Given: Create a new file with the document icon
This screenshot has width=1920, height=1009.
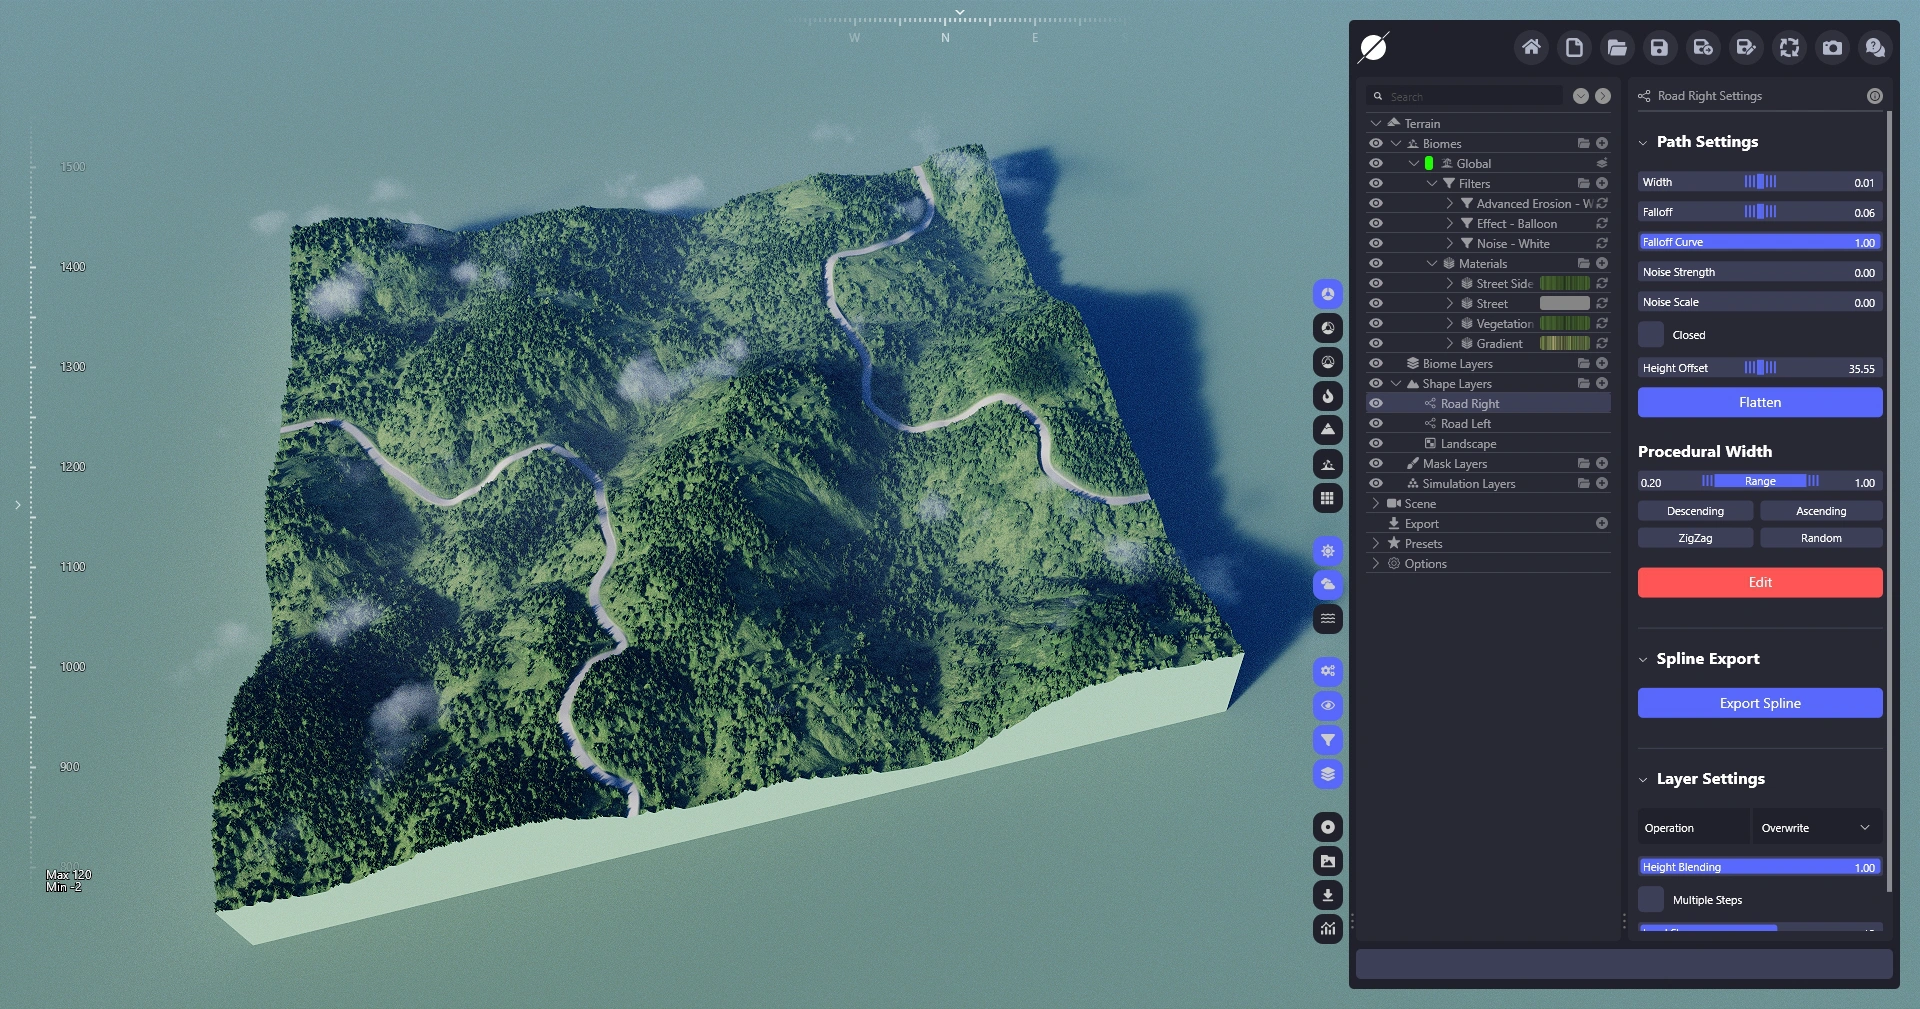Looking at the screenshot, I should tap(1574, 47).
